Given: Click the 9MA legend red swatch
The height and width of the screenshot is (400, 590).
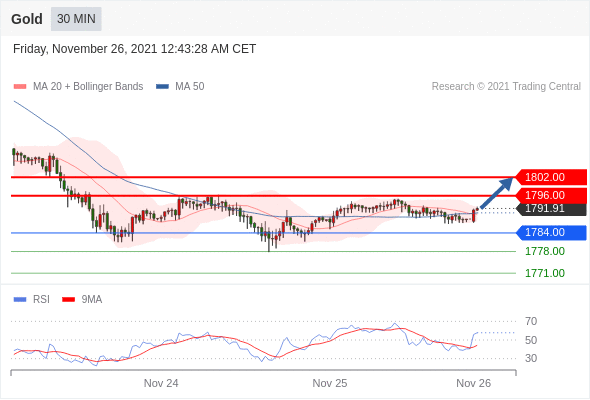Looking at the screenshot, I should point(68,300).
